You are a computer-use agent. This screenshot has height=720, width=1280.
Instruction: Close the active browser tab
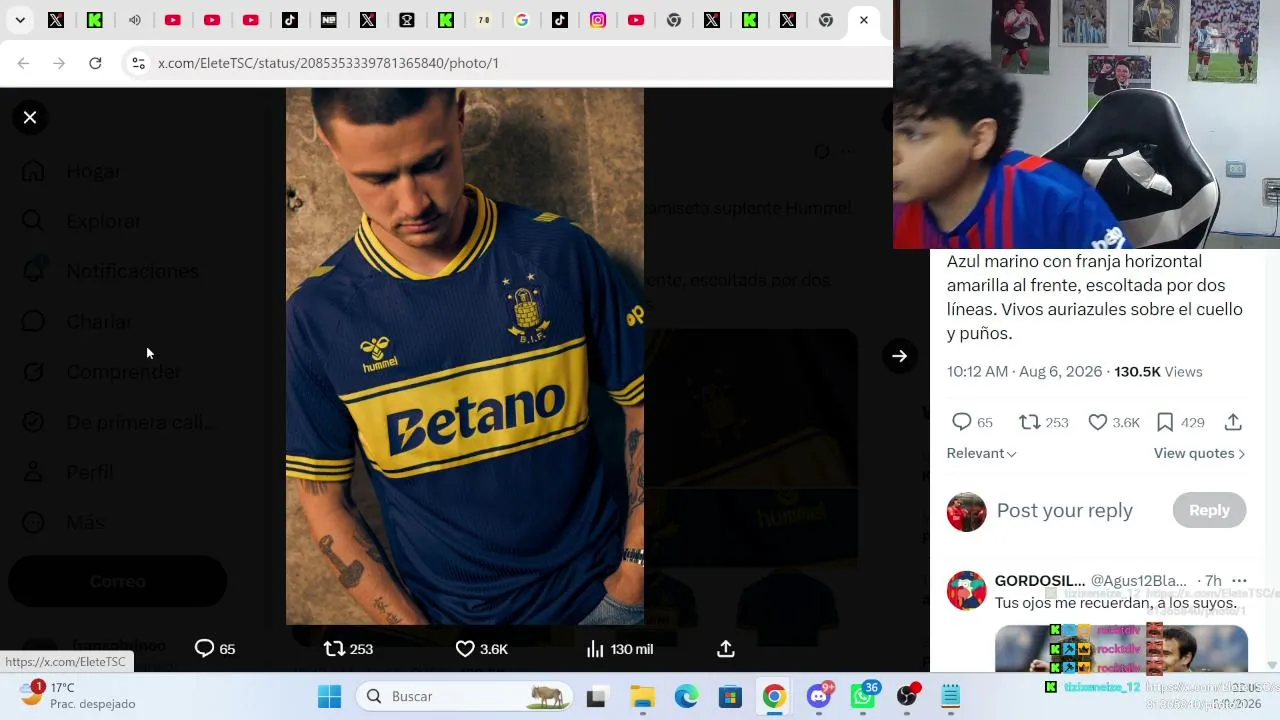[864, 20]
